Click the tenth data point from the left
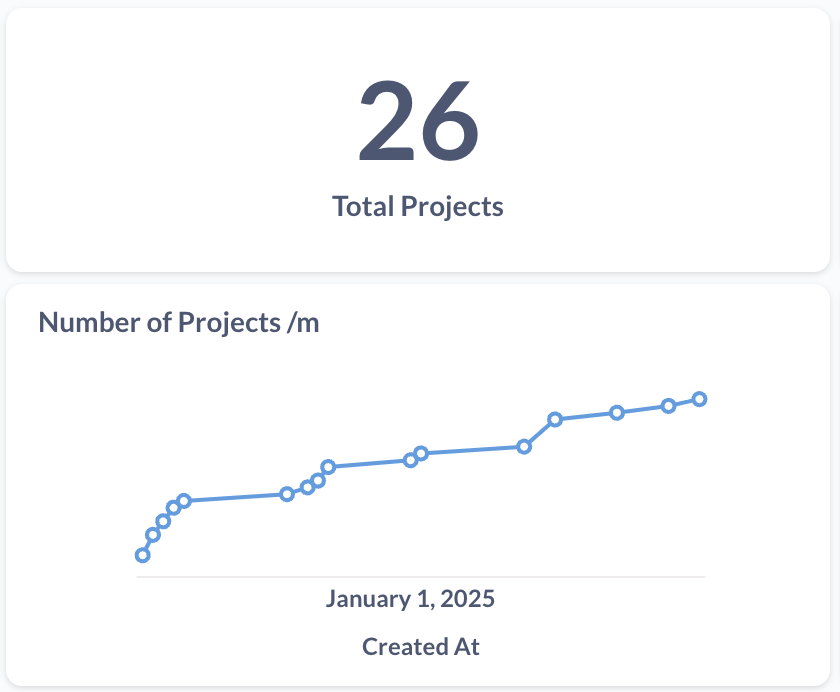 (x=410, y=460)
